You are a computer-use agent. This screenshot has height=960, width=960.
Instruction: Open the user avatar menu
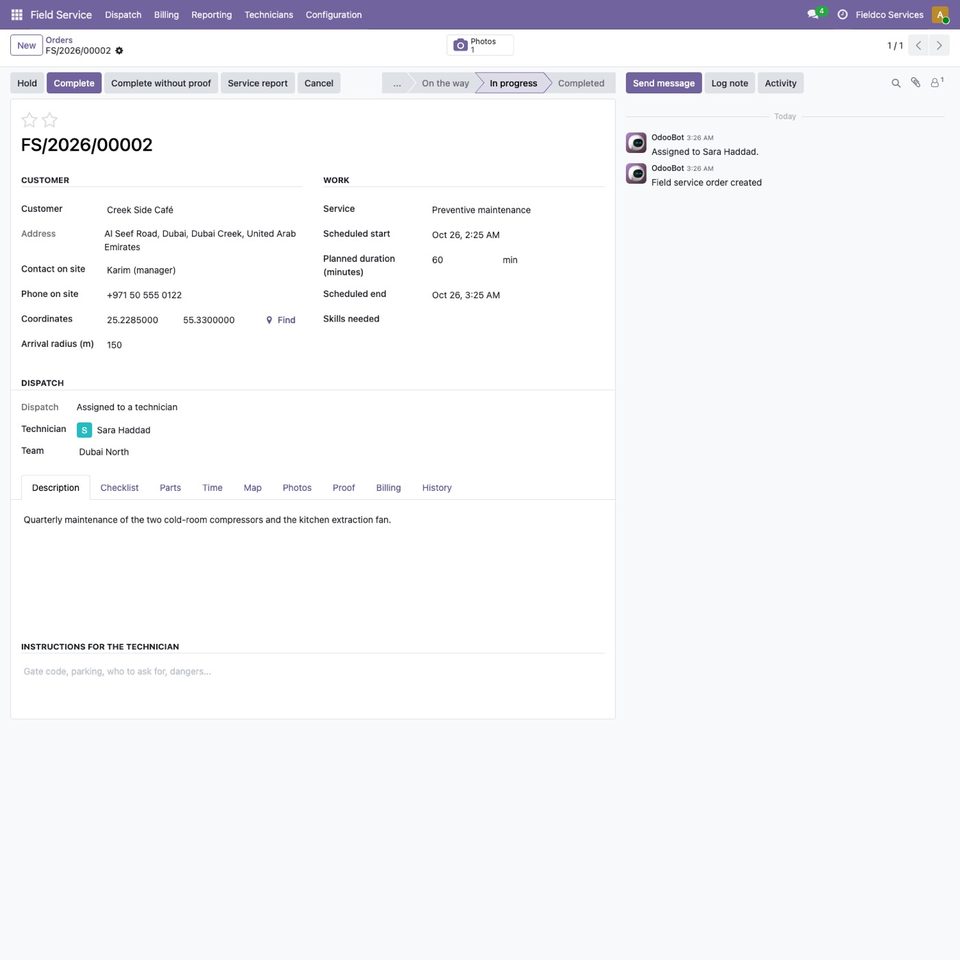(x=940, y=15)
